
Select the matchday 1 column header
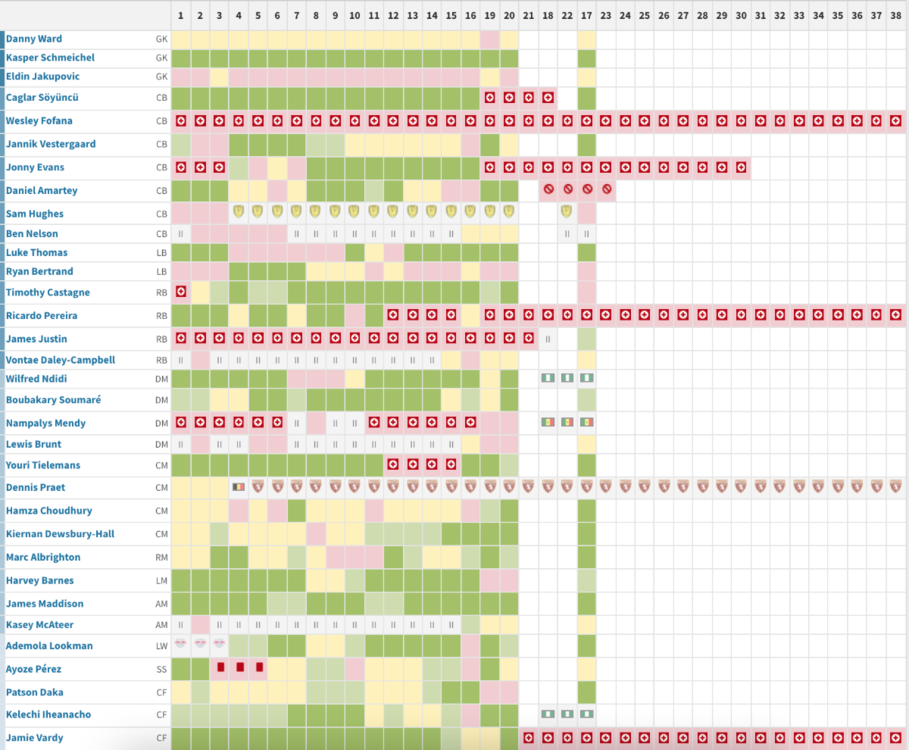(181, 16)
